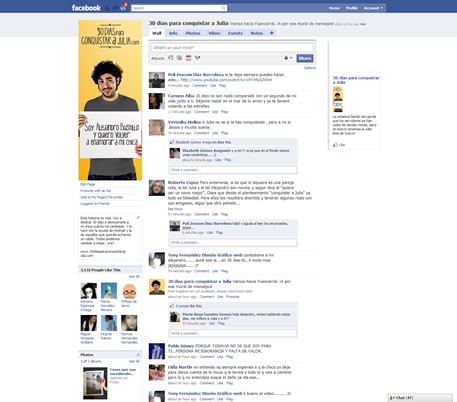Click pencil edit icon in the about box
This screenshot has width=457, height=402.
(x=138, y=218)
